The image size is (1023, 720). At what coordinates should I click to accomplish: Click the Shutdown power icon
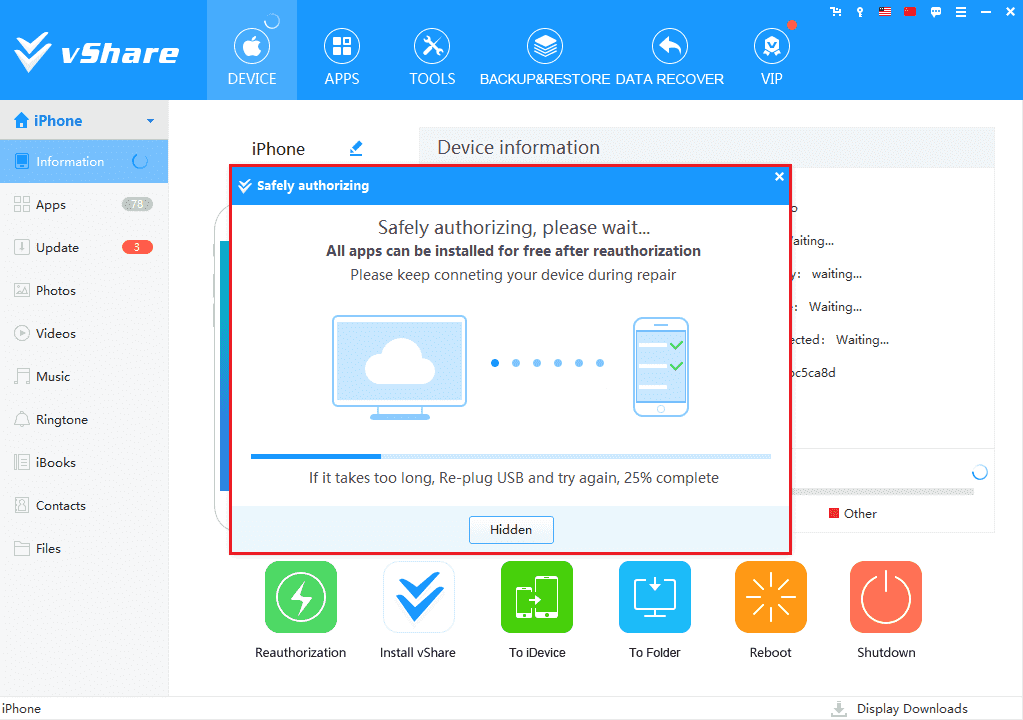(x=886, y=597)
